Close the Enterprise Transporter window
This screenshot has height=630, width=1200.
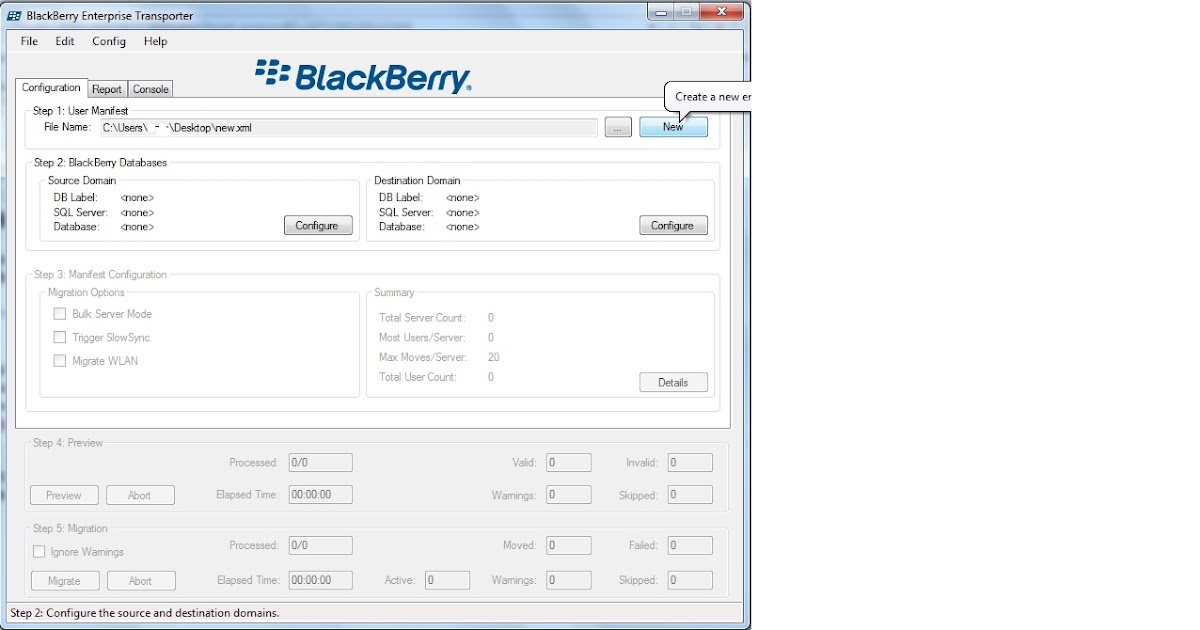tap(722, 12)
